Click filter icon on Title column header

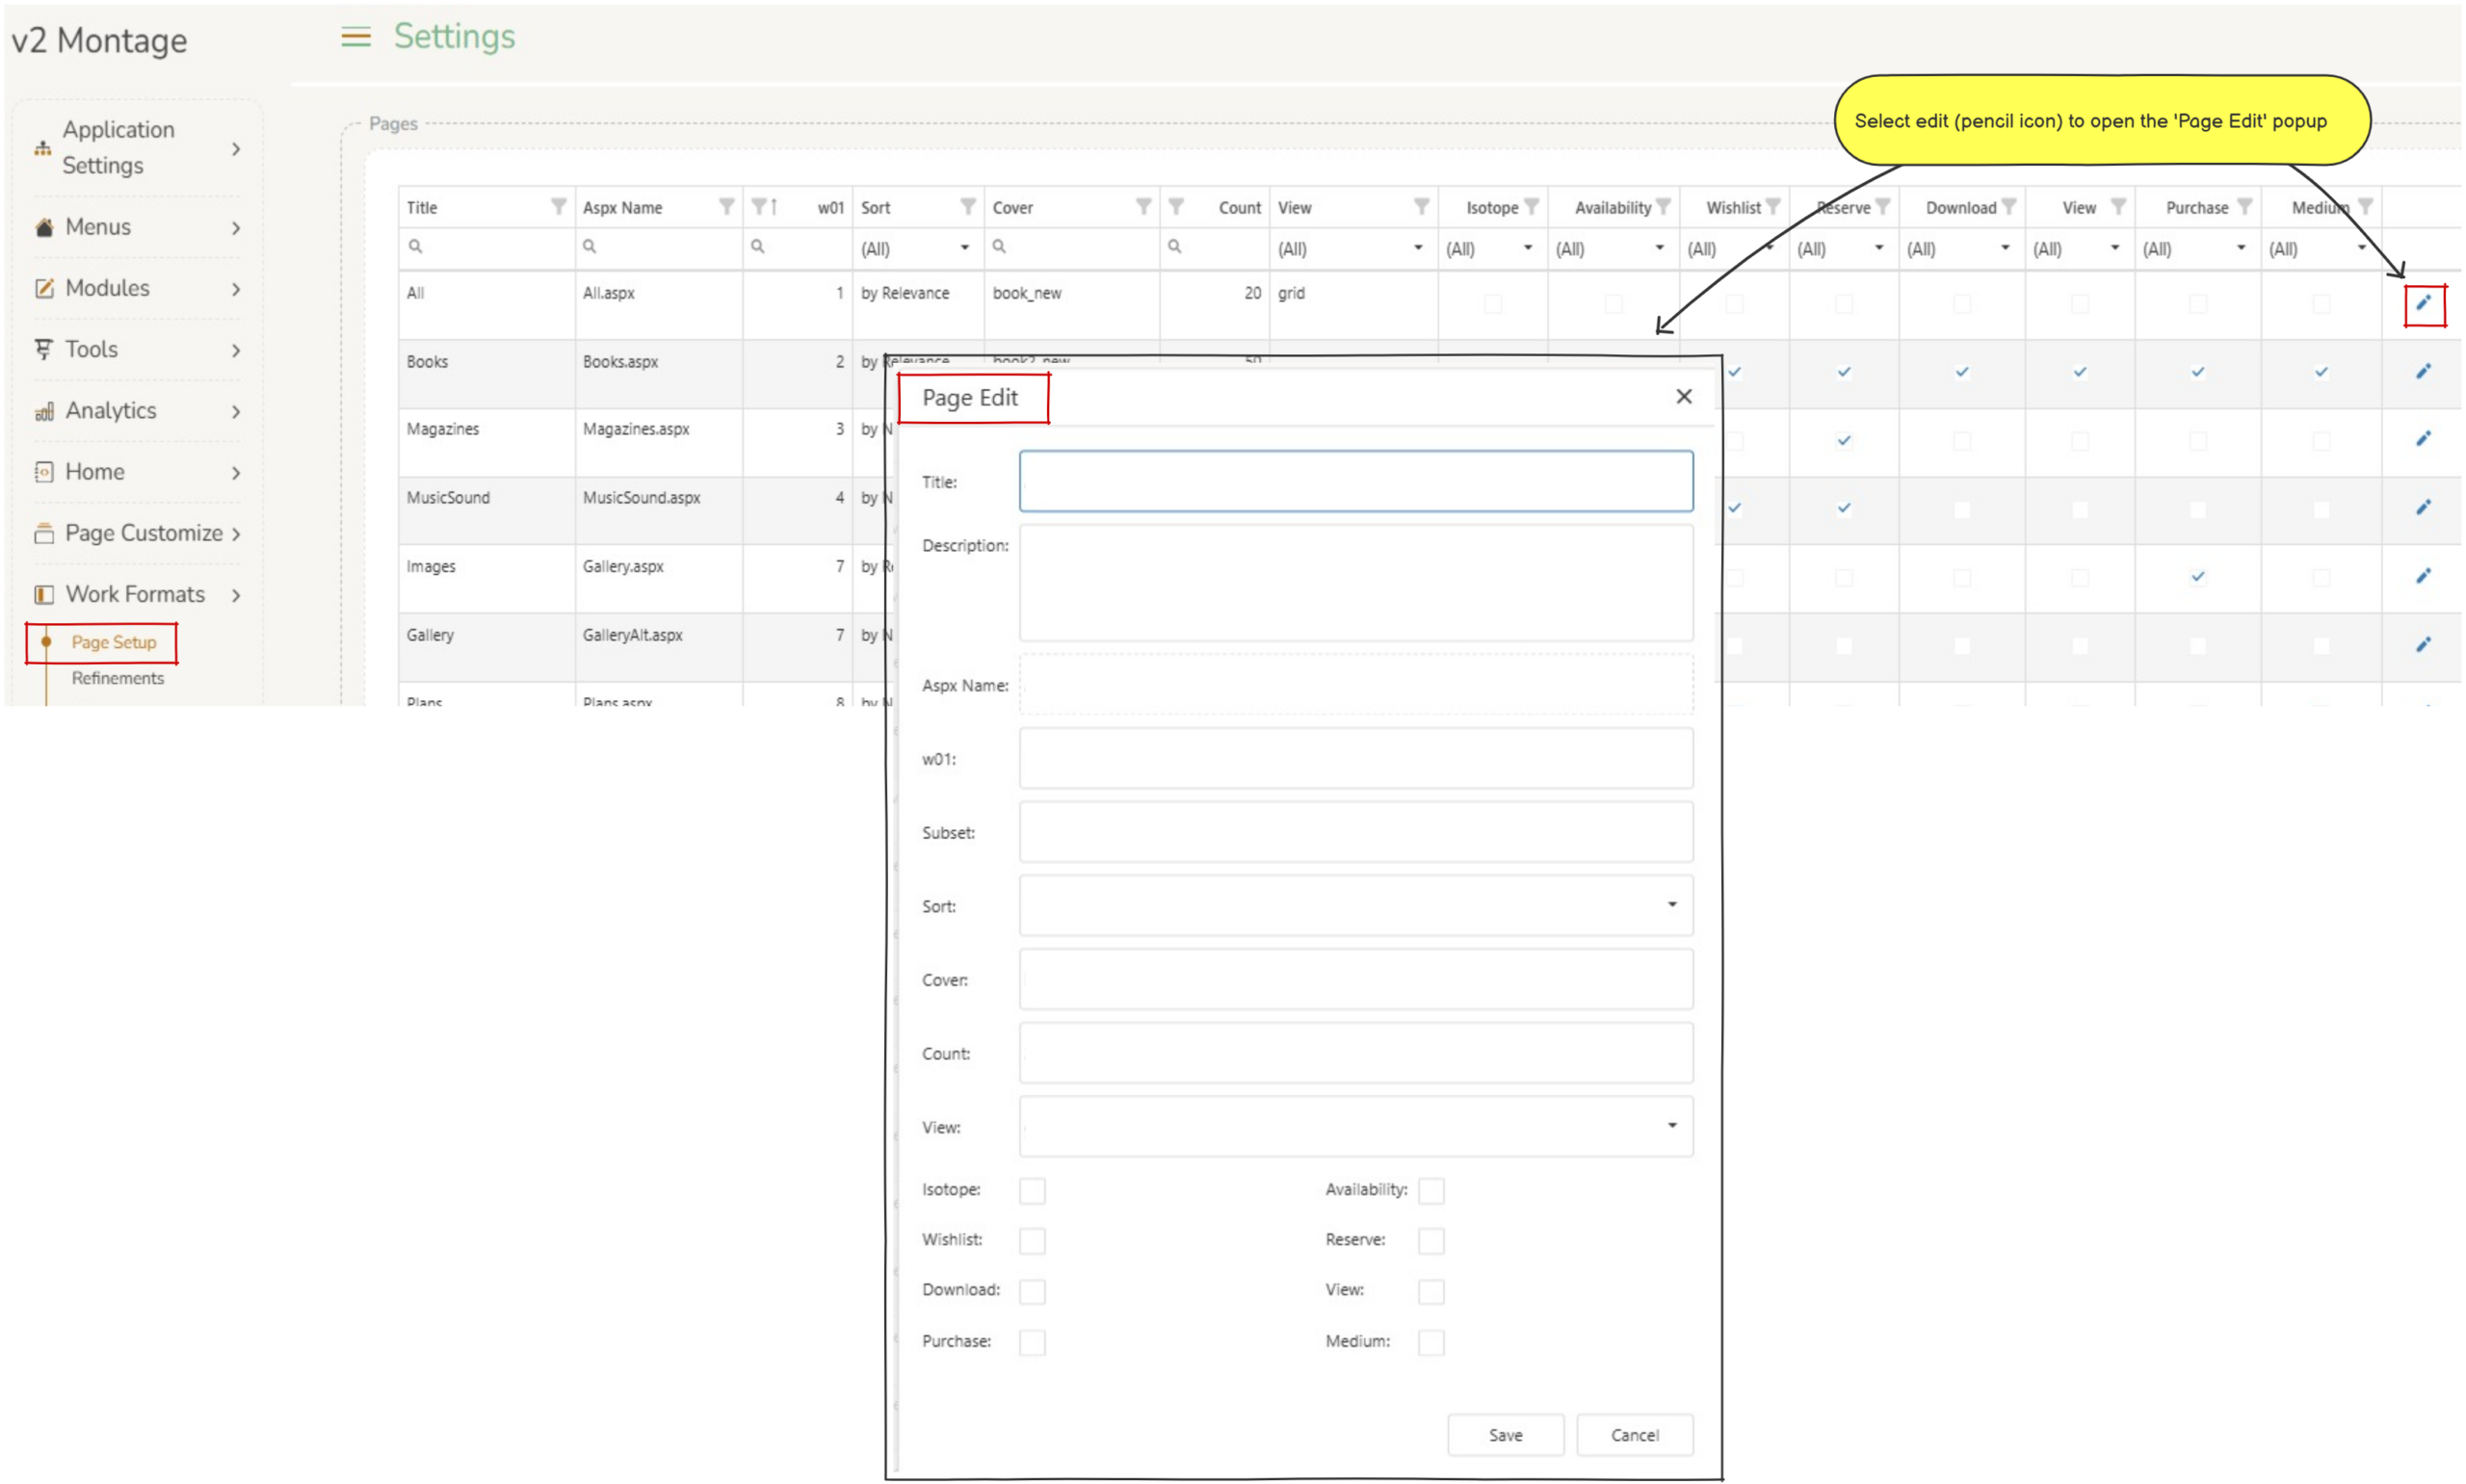coord(558,206)
